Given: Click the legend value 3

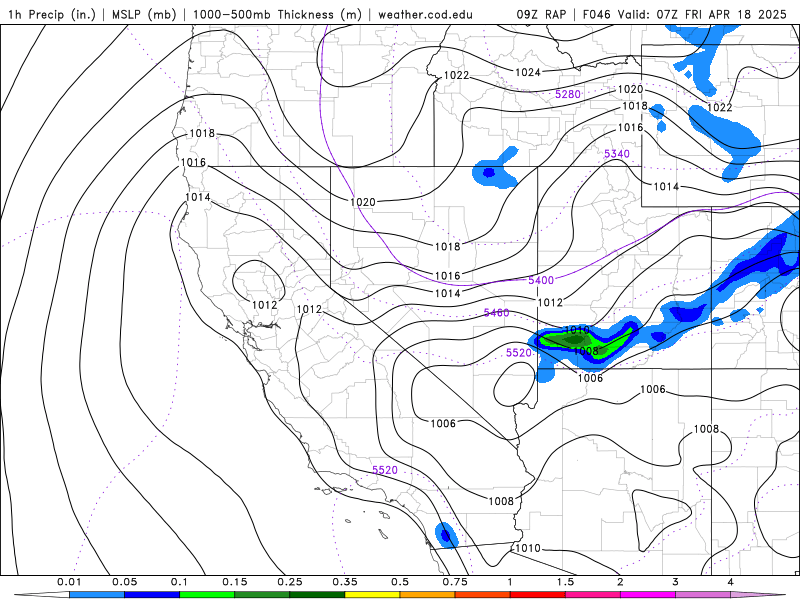Looking at the screenshot, I should (x=675, y=582).
